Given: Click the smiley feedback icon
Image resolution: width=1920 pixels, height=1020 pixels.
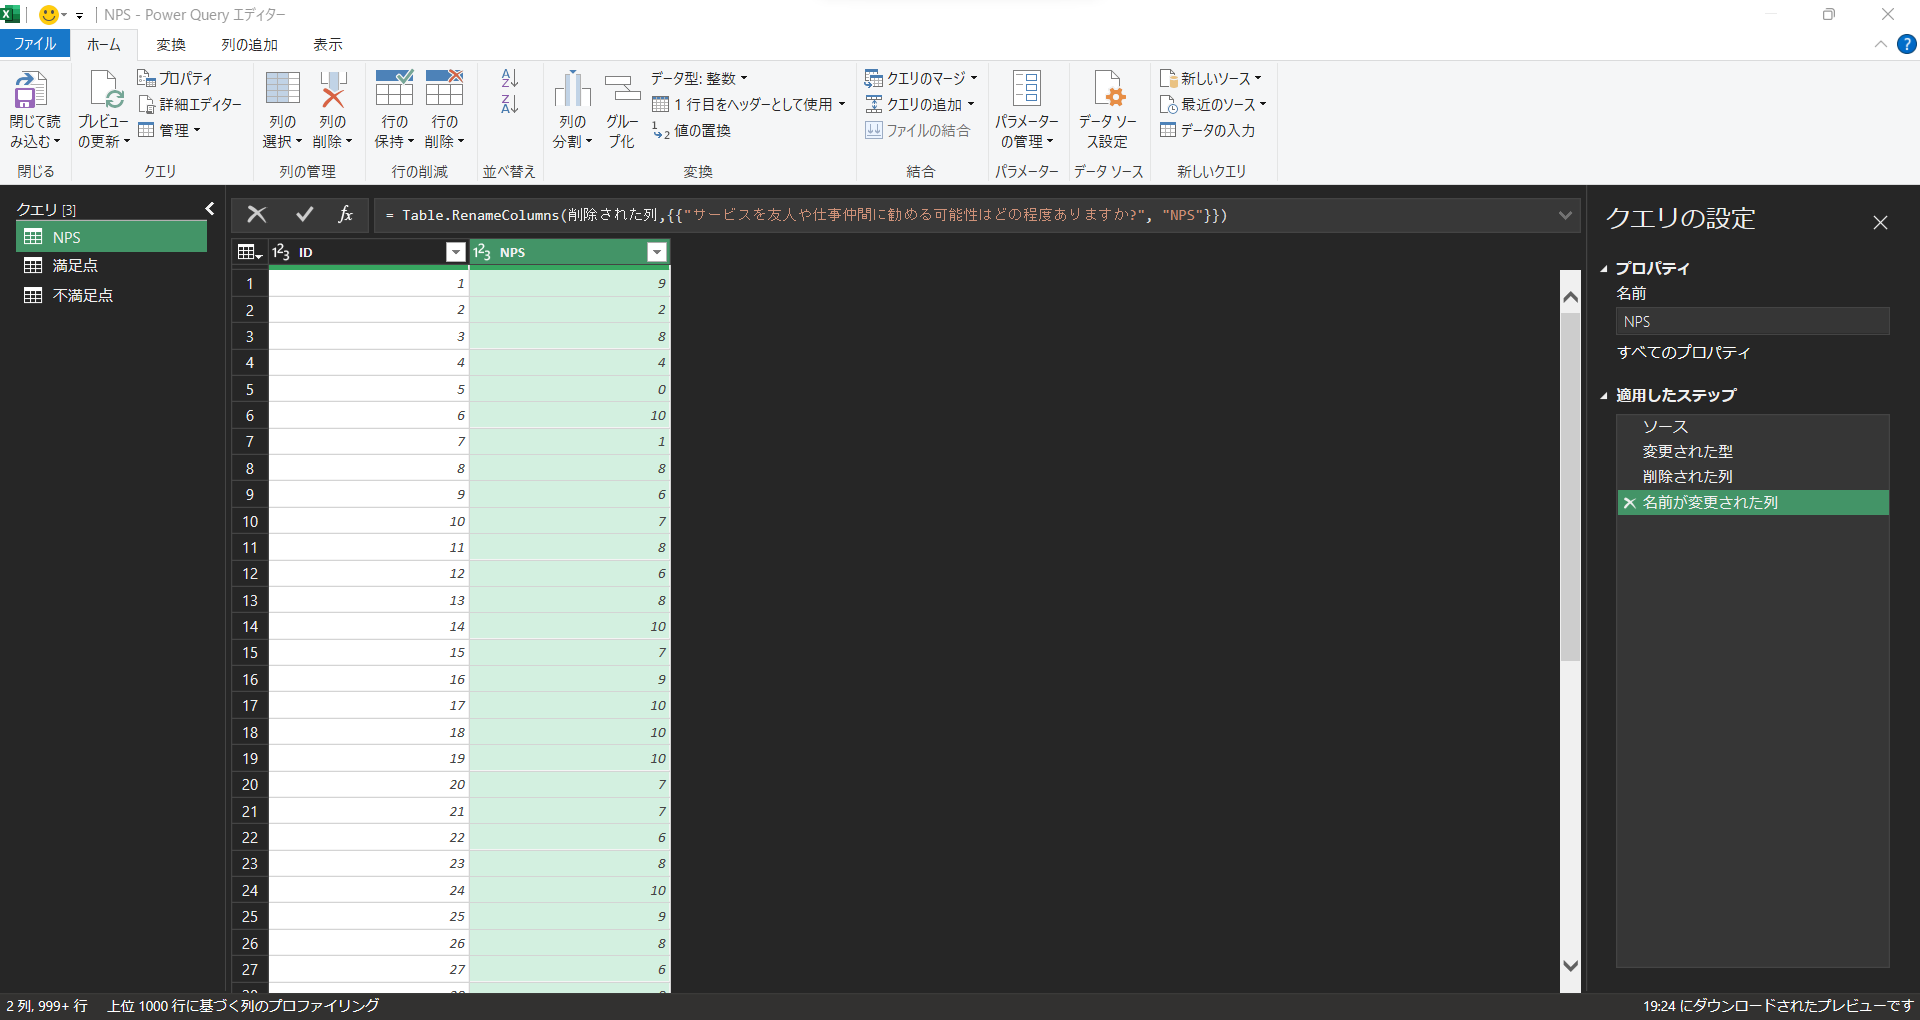Looking at the screenshot, I should click(x=48, y=15).
